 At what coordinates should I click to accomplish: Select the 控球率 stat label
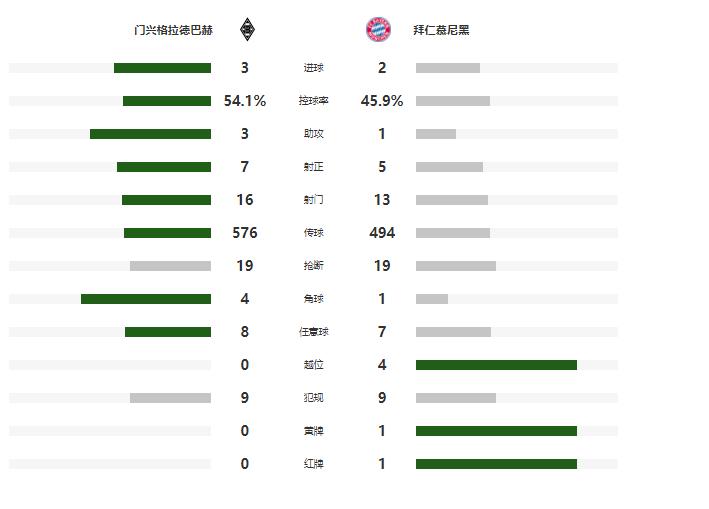pyautogui.click(x=313, y=101)
